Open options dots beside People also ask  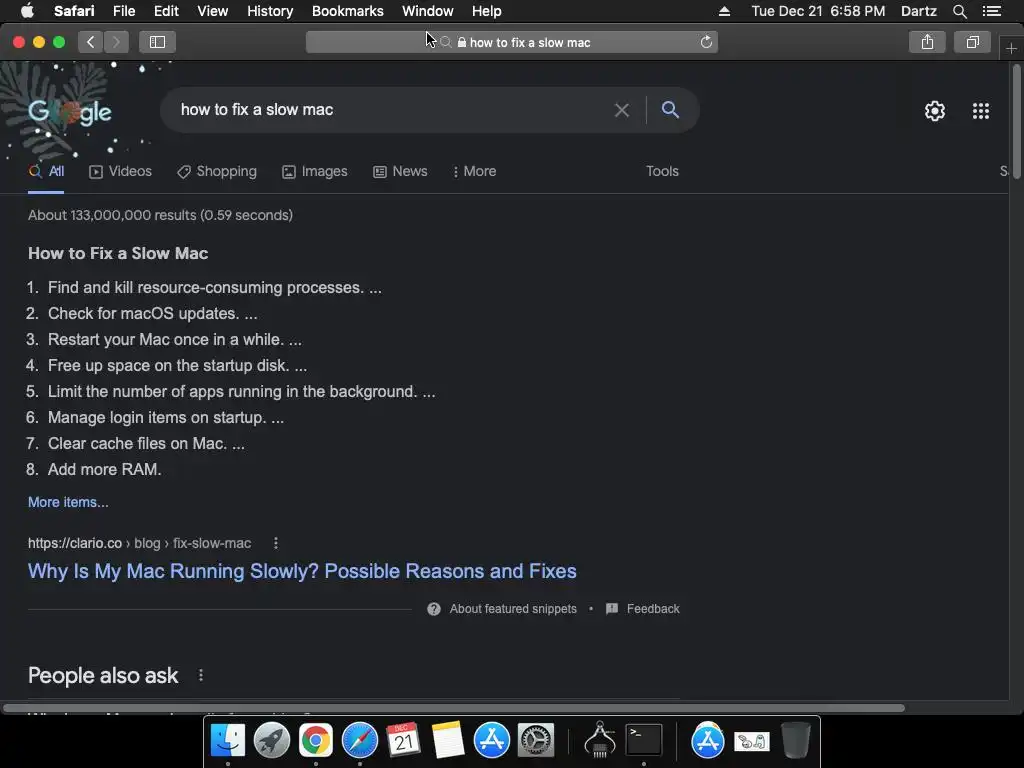(200, 675)
